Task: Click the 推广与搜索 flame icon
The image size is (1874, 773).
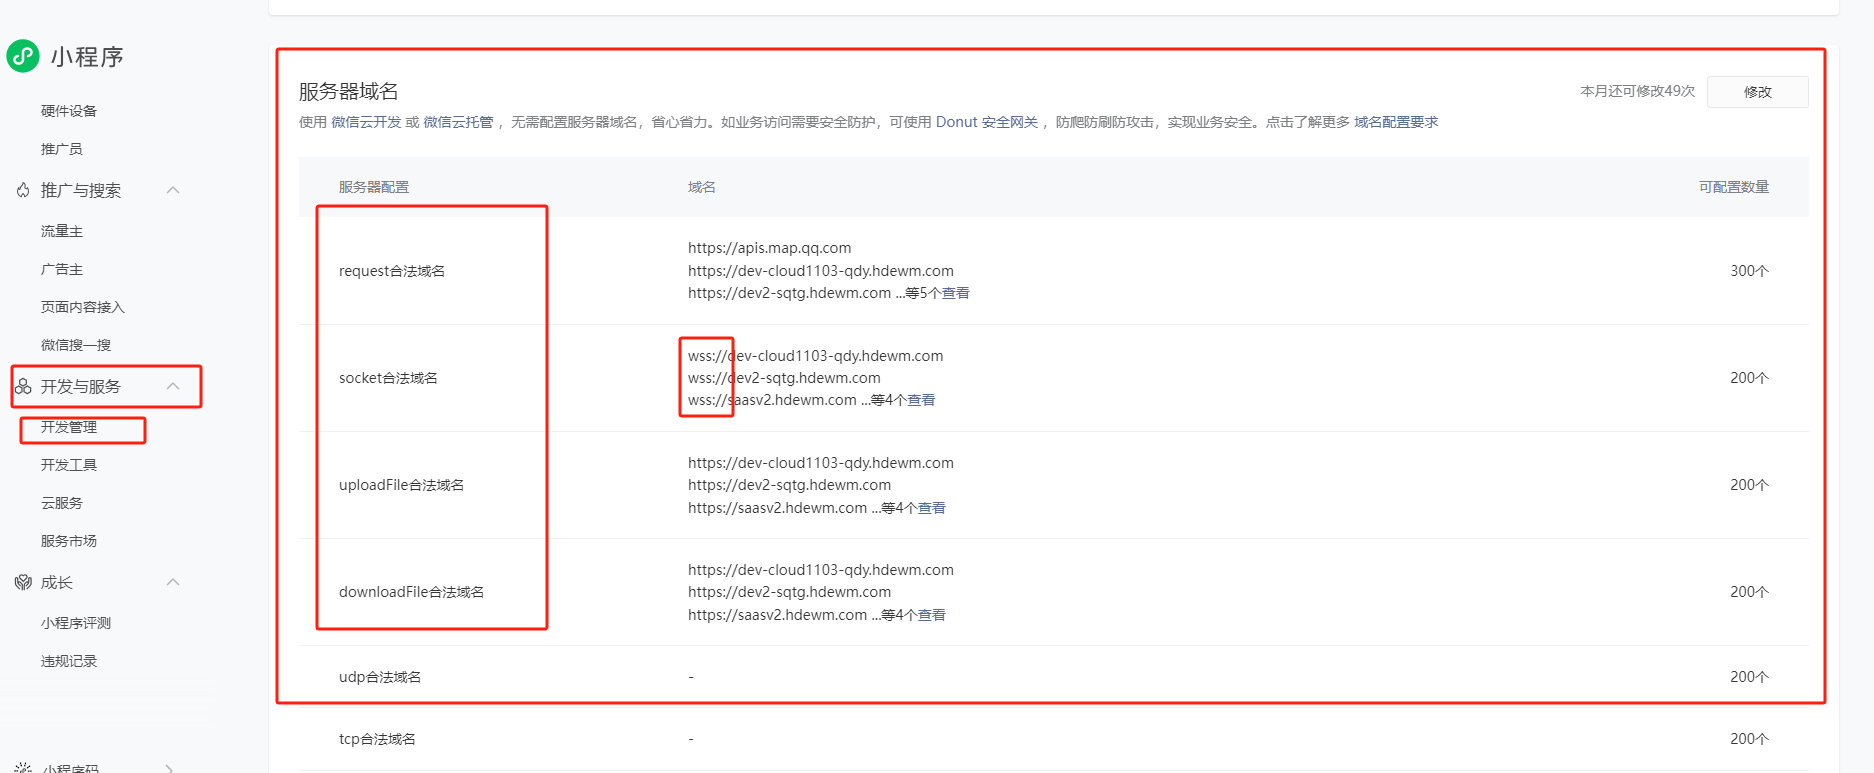Action: pyautogui.click(x=23, y=190)
